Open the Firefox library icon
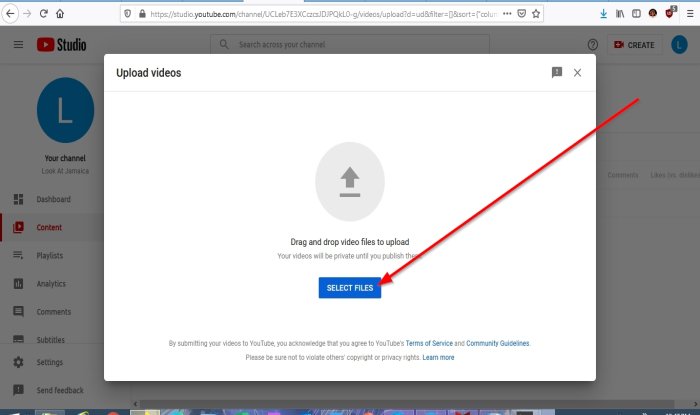 point(620,14)
